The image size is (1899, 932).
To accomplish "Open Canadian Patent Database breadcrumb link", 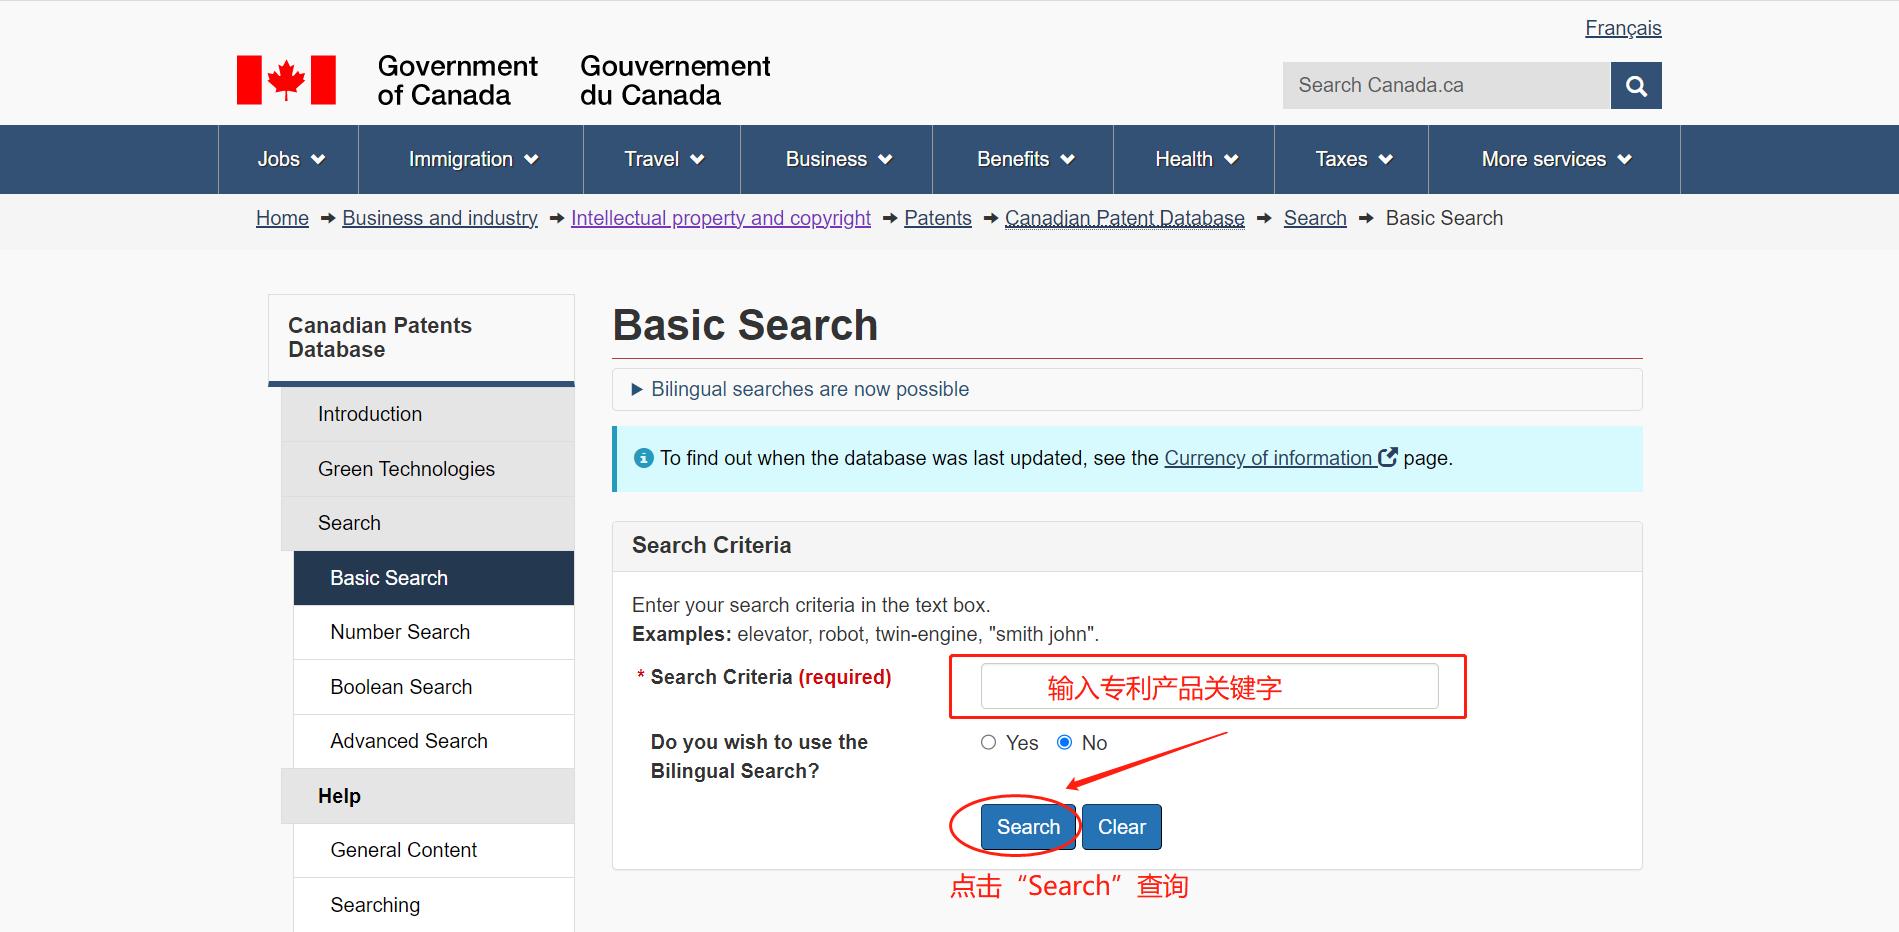I will (1125, 218).
